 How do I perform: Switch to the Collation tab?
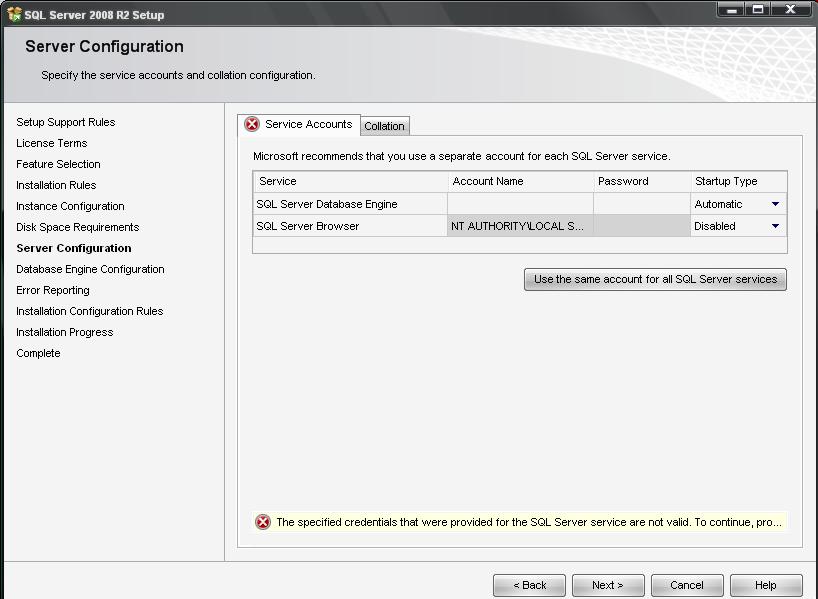(x=384, y=126)
